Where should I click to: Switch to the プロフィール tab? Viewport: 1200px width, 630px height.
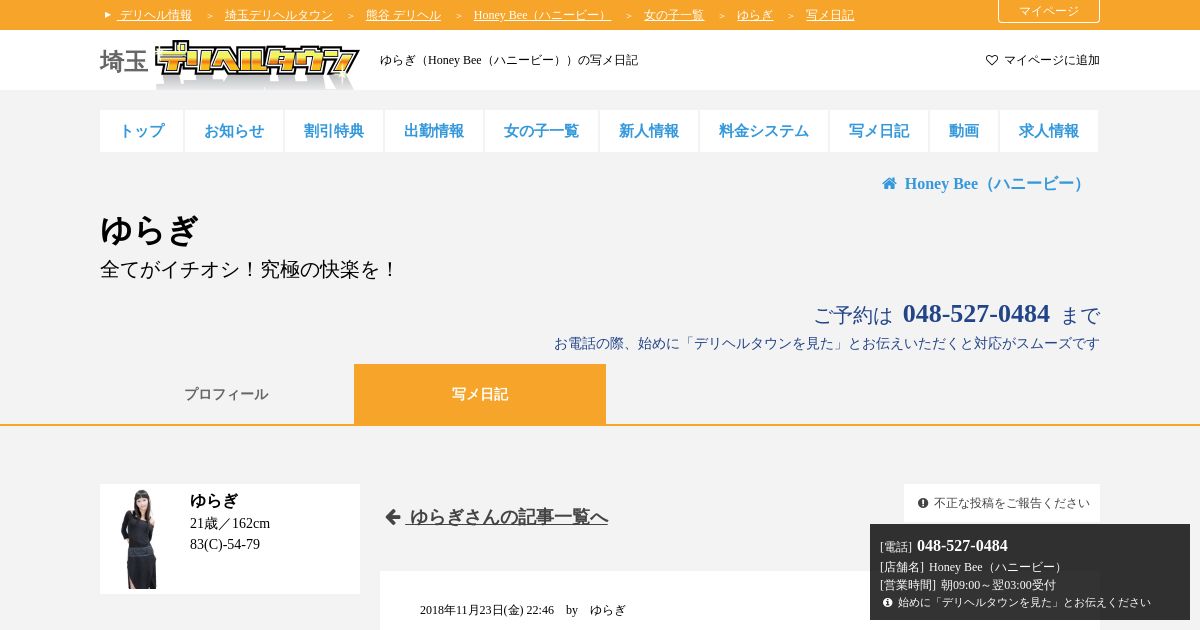point(226,394)
